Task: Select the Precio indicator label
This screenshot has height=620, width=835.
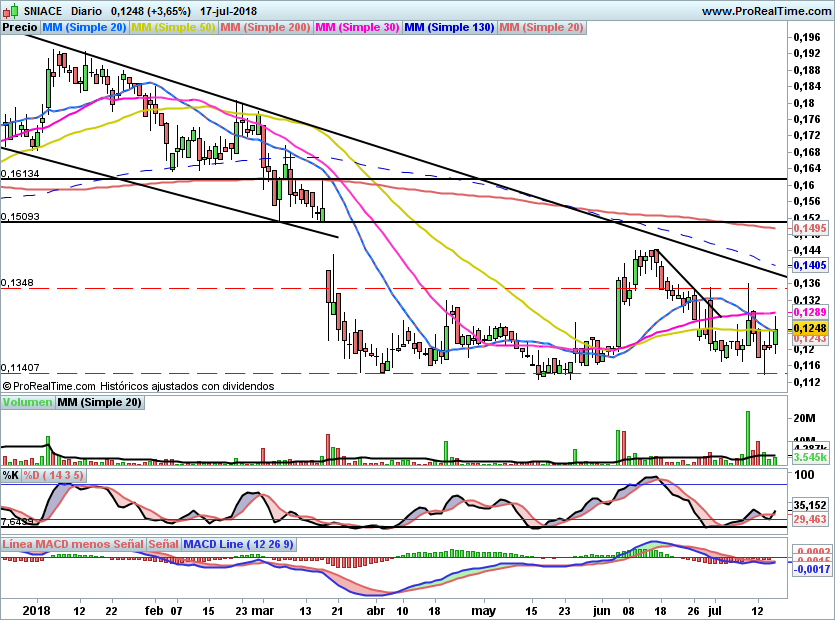Action: point(20,27)
